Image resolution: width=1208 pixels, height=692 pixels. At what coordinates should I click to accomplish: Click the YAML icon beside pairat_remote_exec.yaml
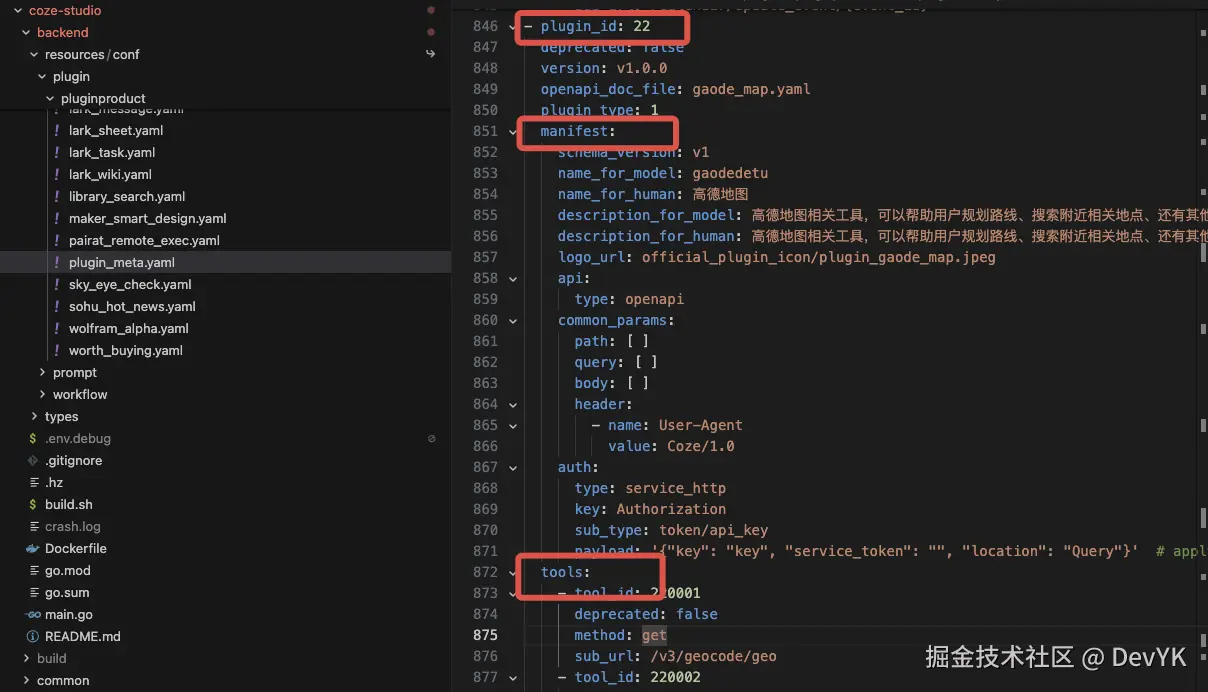[x=58, y=241]
